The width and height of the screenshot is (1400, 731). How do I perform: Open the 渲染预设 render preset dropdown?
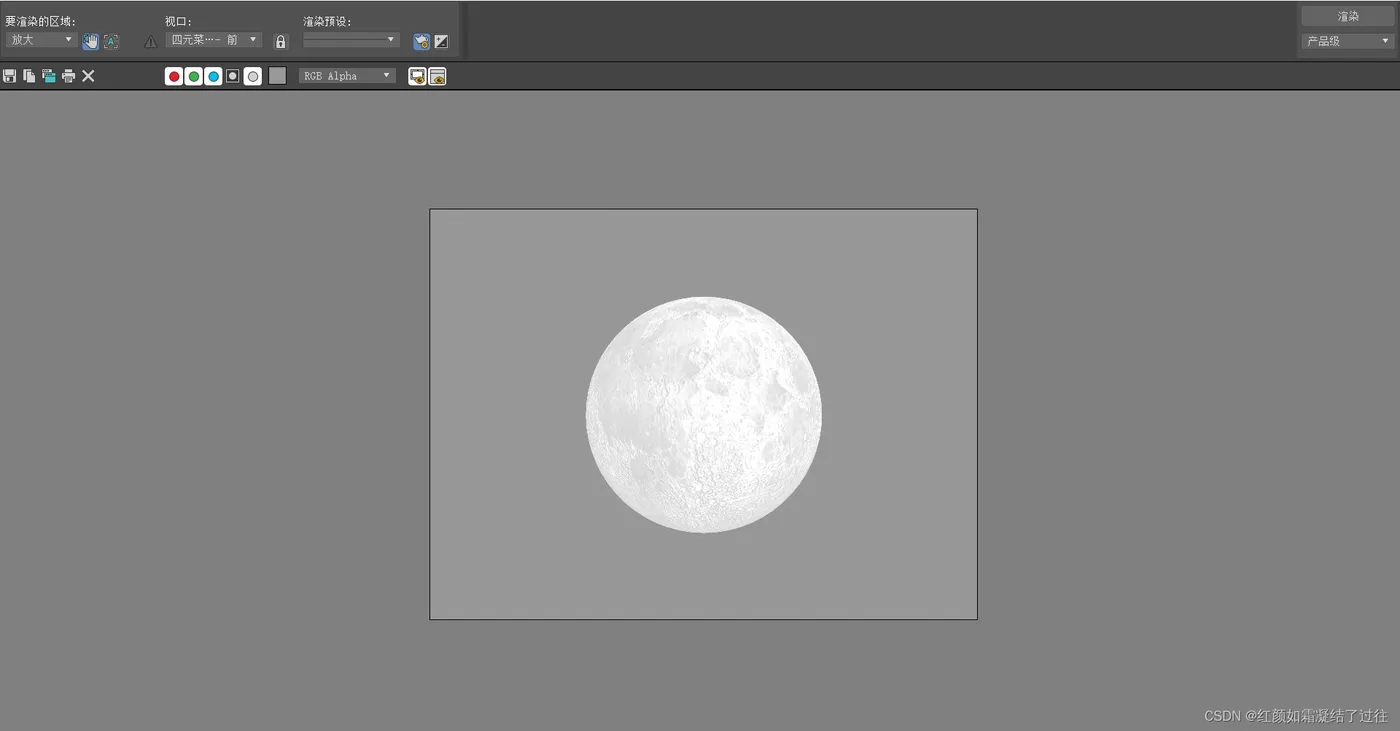click(351, 40)
